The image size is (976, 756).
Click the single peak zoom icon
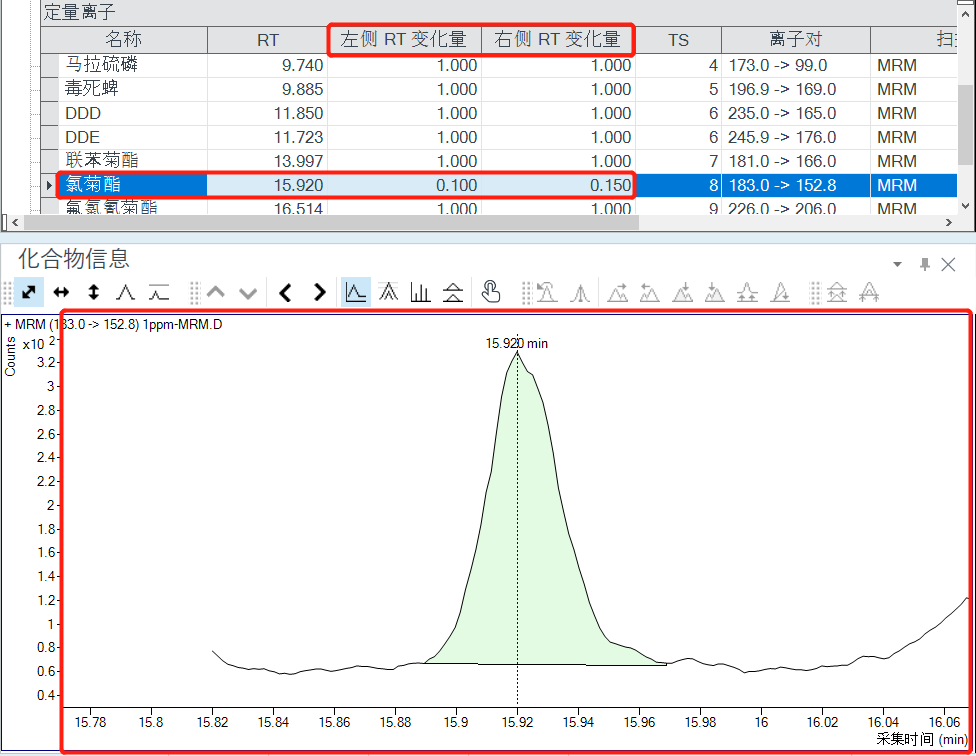[x=126, y=292]
